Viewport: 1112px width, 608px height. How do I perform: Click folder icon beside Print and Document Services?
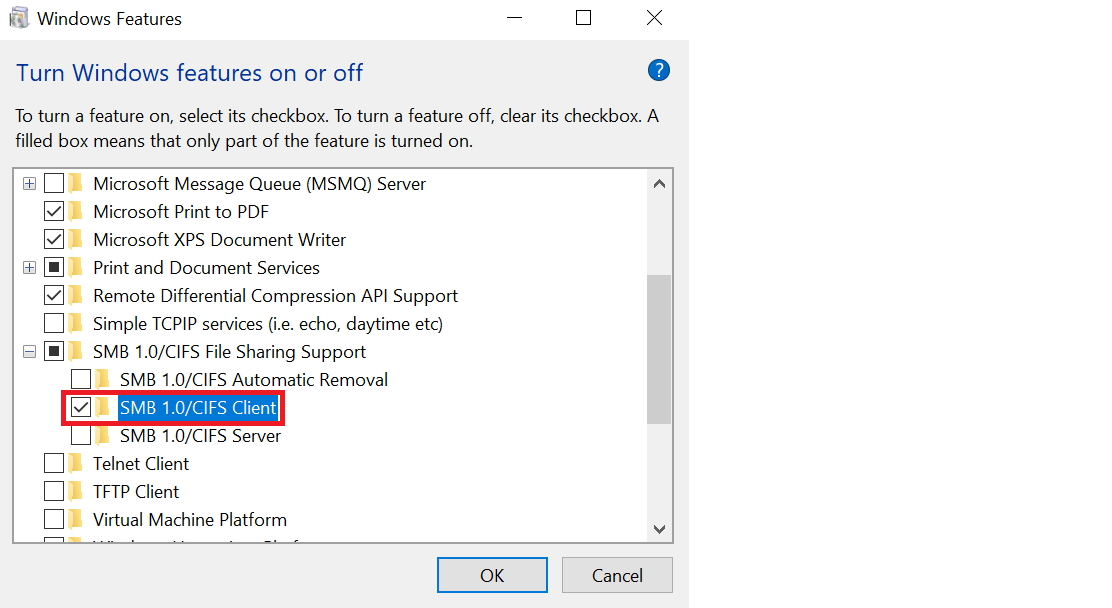(76, 267)
